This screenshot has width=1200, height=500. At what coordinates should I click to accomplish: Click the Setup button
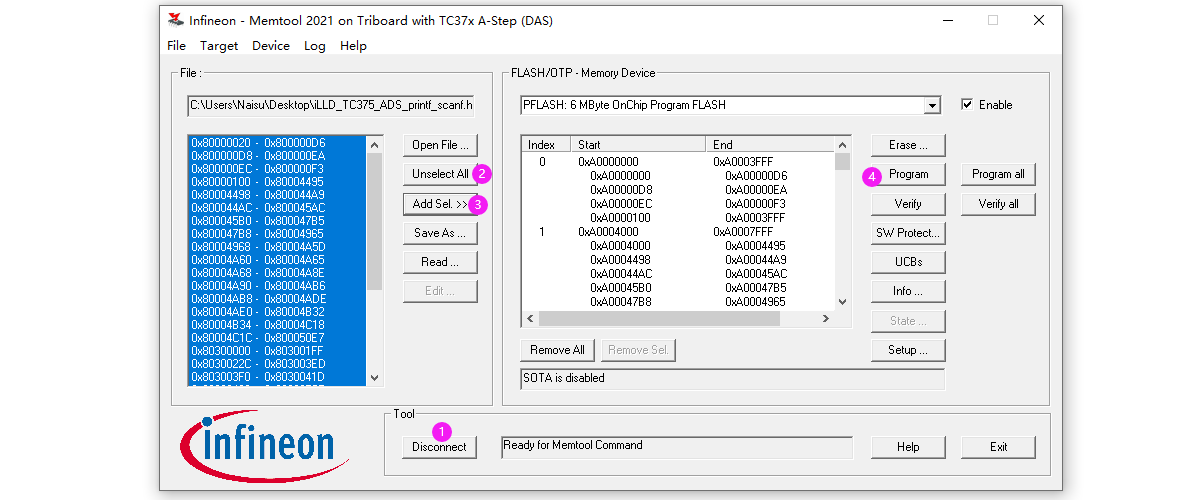pyautogui.click(x=908, y=350)
